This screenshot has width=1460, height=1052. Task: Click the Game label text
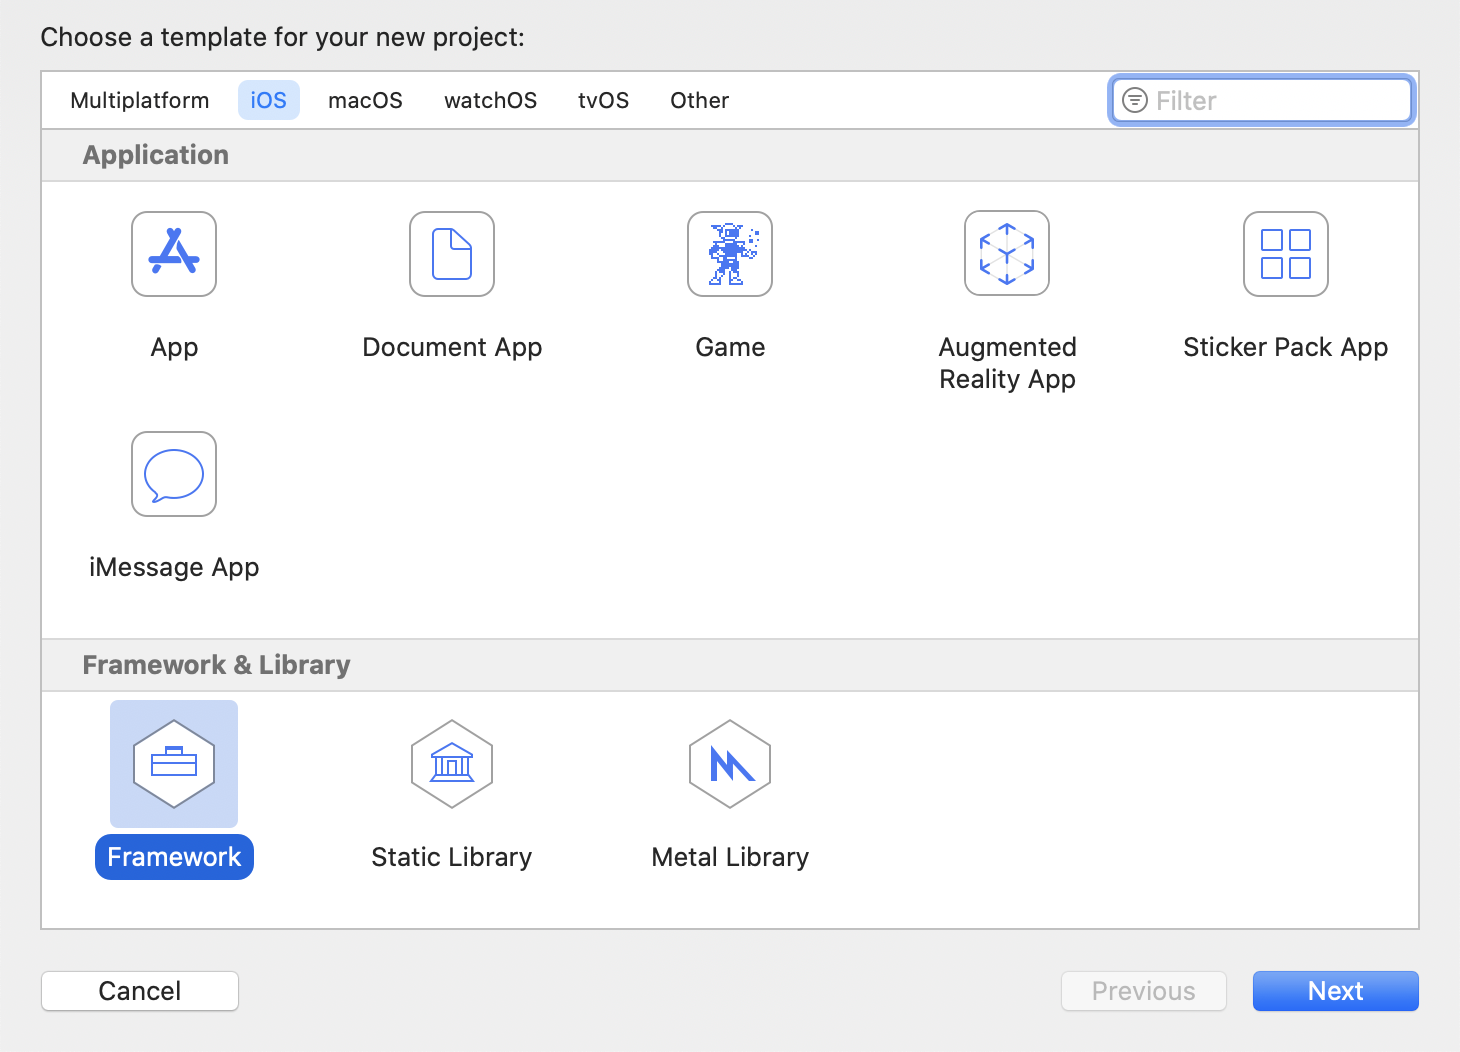pos(730,347)
